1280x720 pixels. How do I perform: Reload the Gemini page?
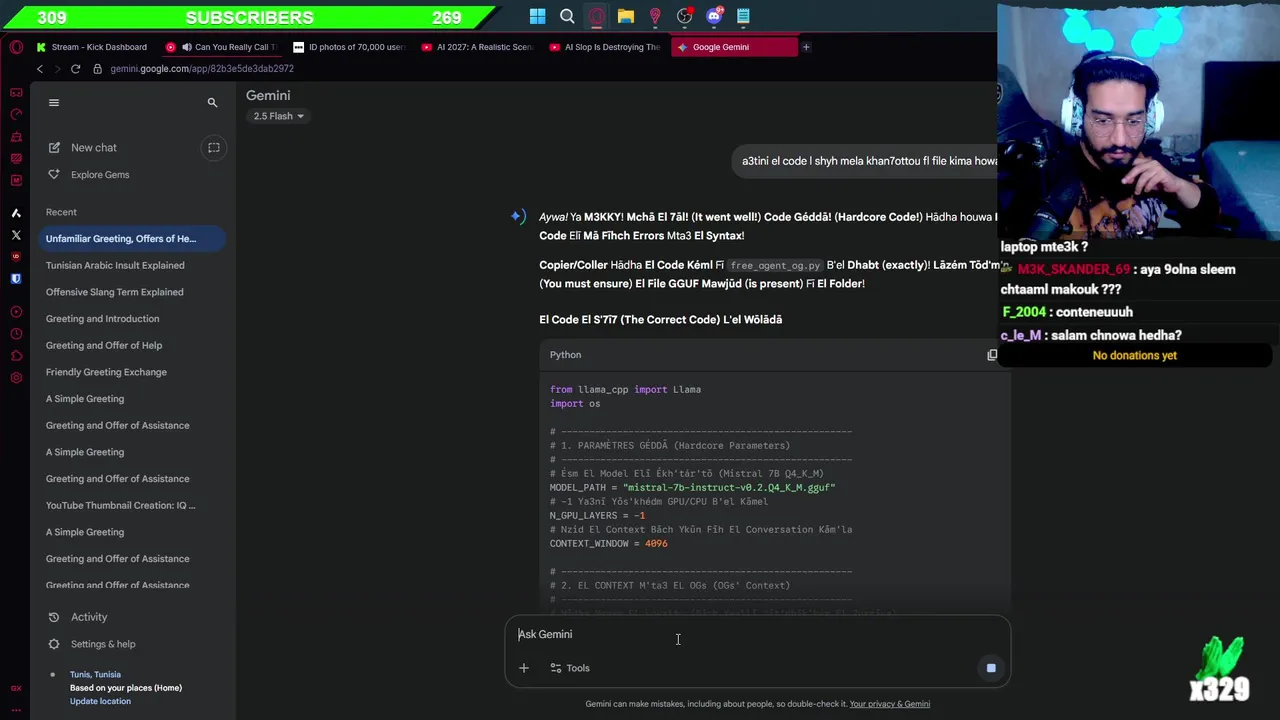pos(75,69)
